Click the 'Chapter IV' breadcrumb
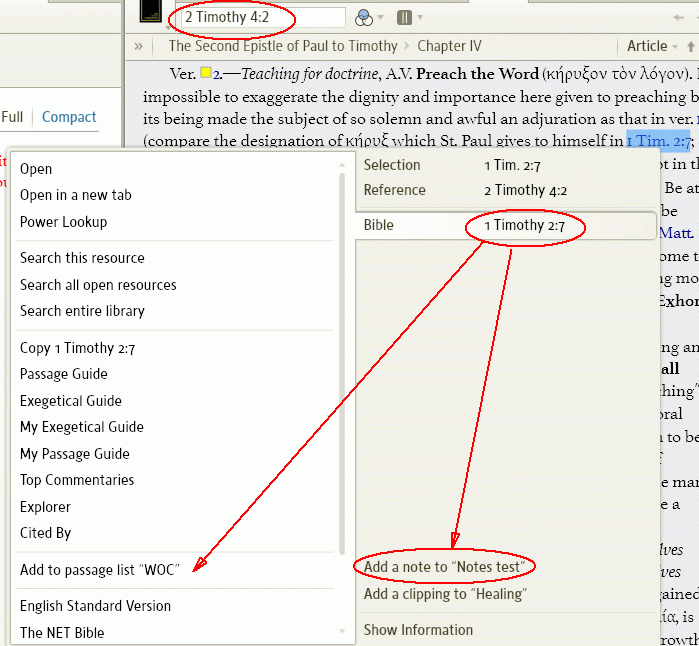 point(449,46)
